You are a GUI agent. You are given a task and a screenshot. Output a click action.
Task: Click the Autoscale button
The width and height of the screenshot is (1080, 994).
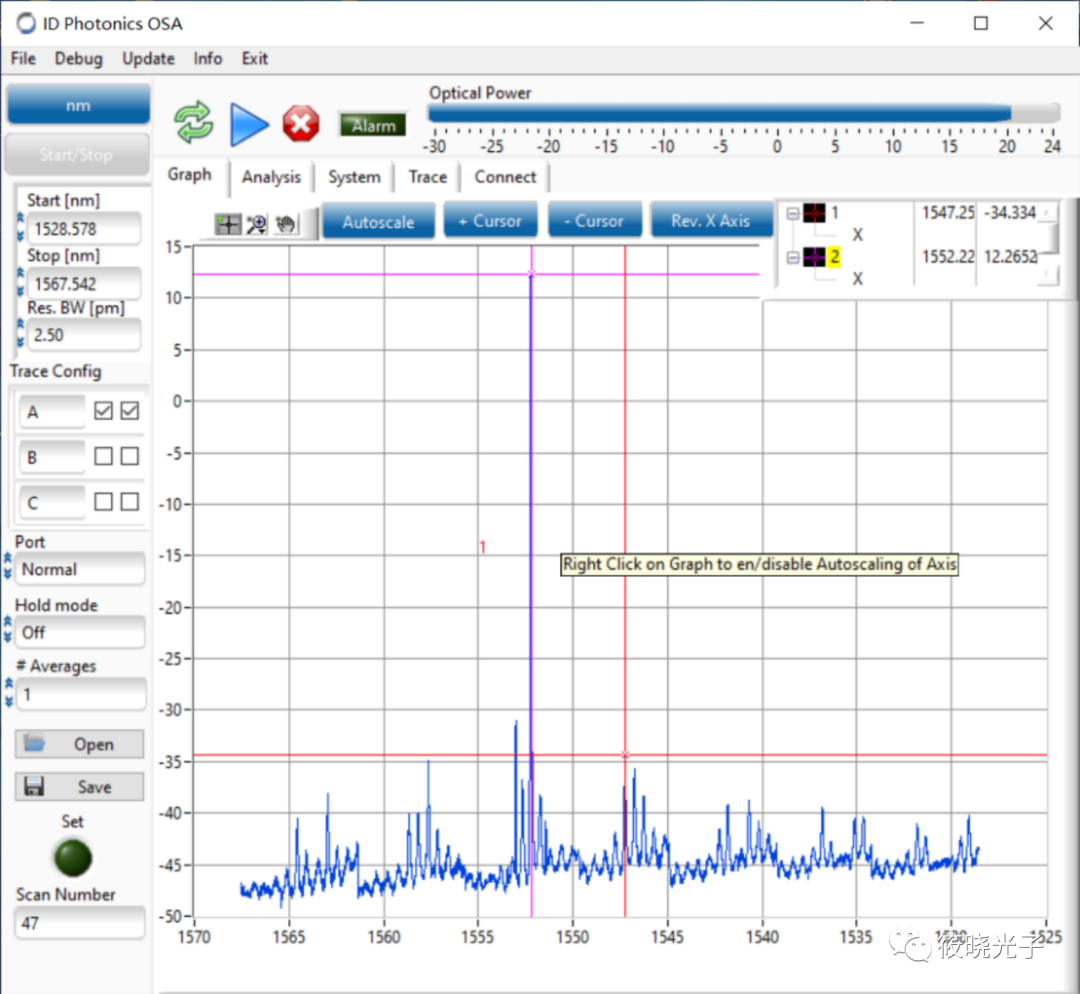pos(378,221)
